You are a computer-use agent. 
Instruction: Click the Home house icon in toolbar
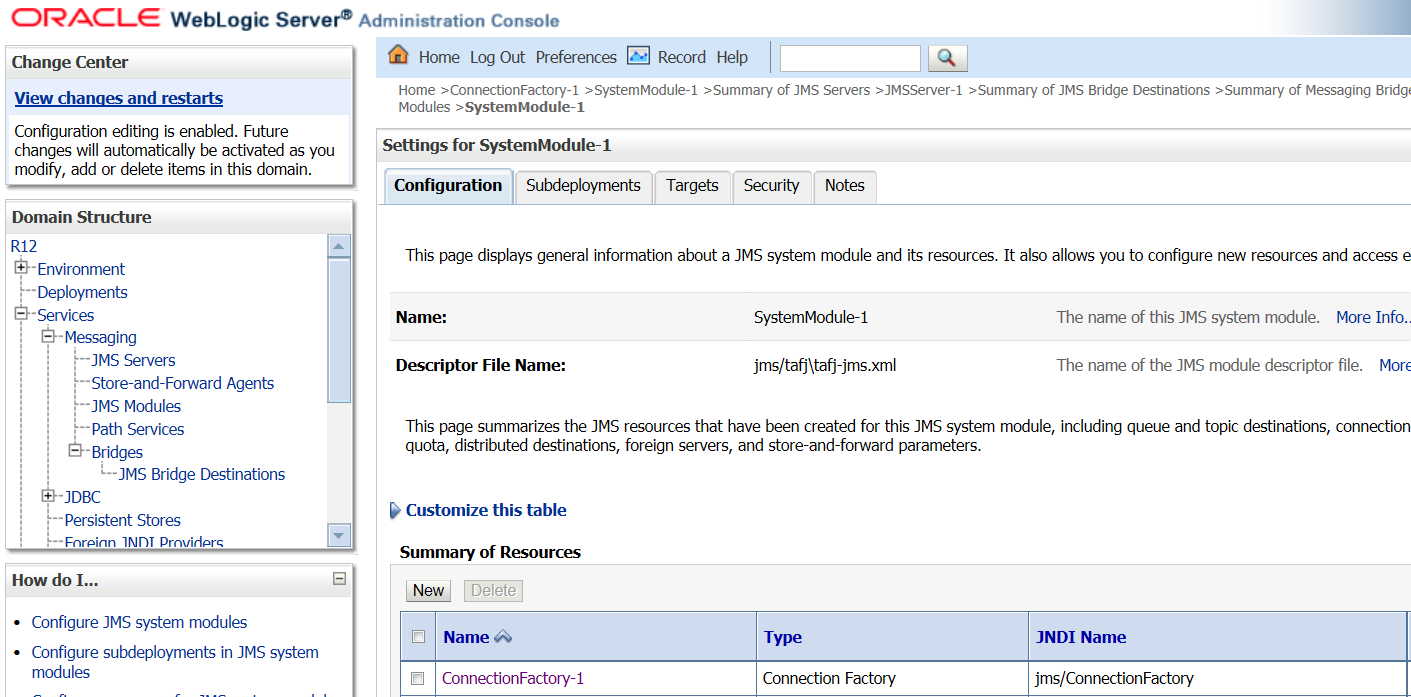coord(398,56)
